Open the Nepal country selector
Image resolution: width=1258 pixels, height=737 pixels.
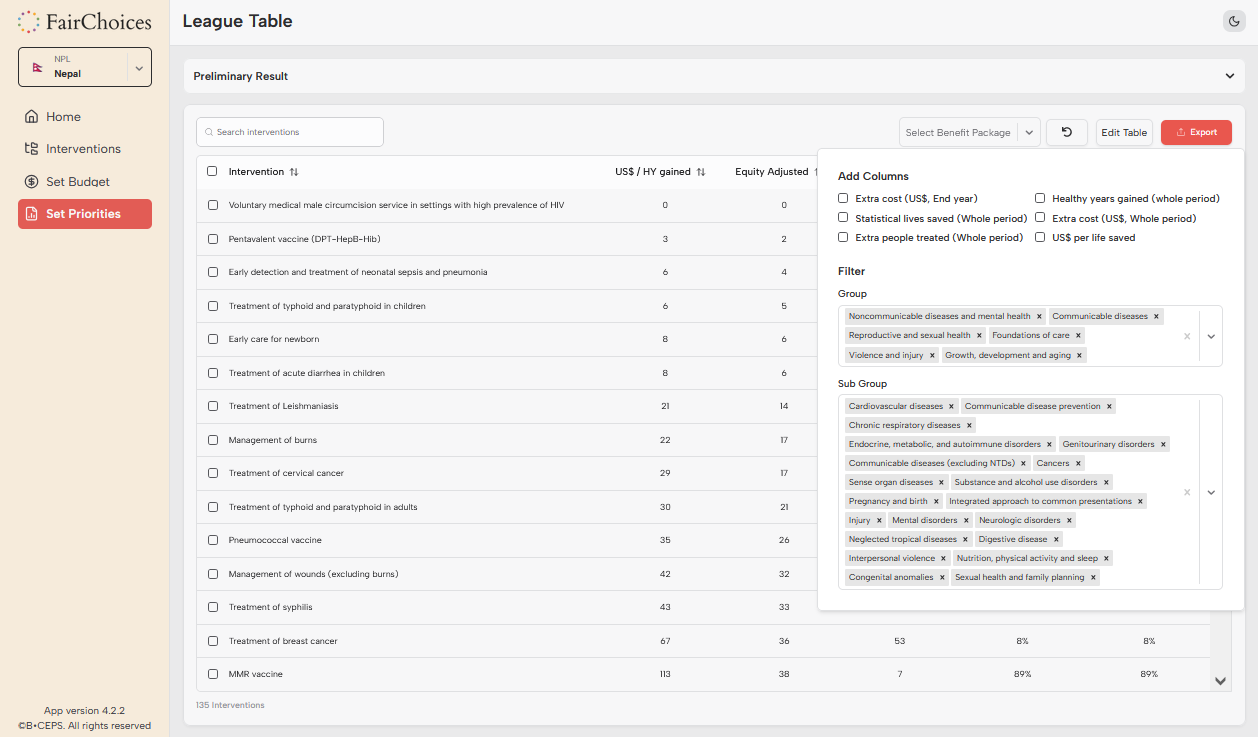click(x=85, y=67)
